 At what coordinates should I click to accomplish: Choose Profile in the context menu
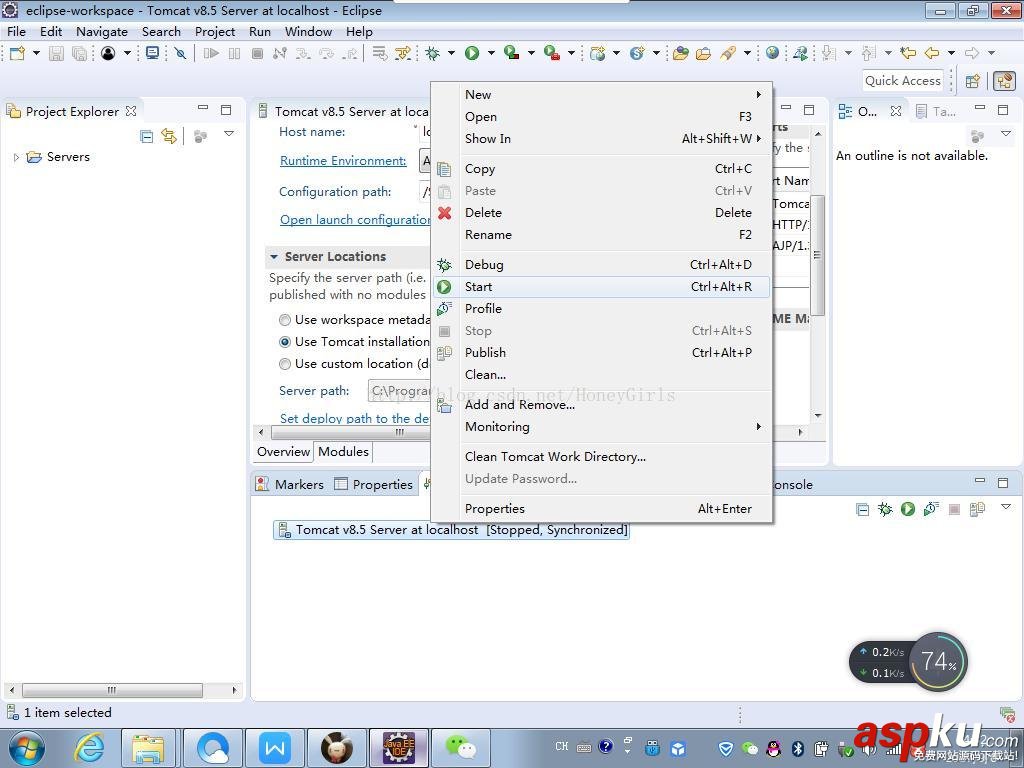point(601,309)
